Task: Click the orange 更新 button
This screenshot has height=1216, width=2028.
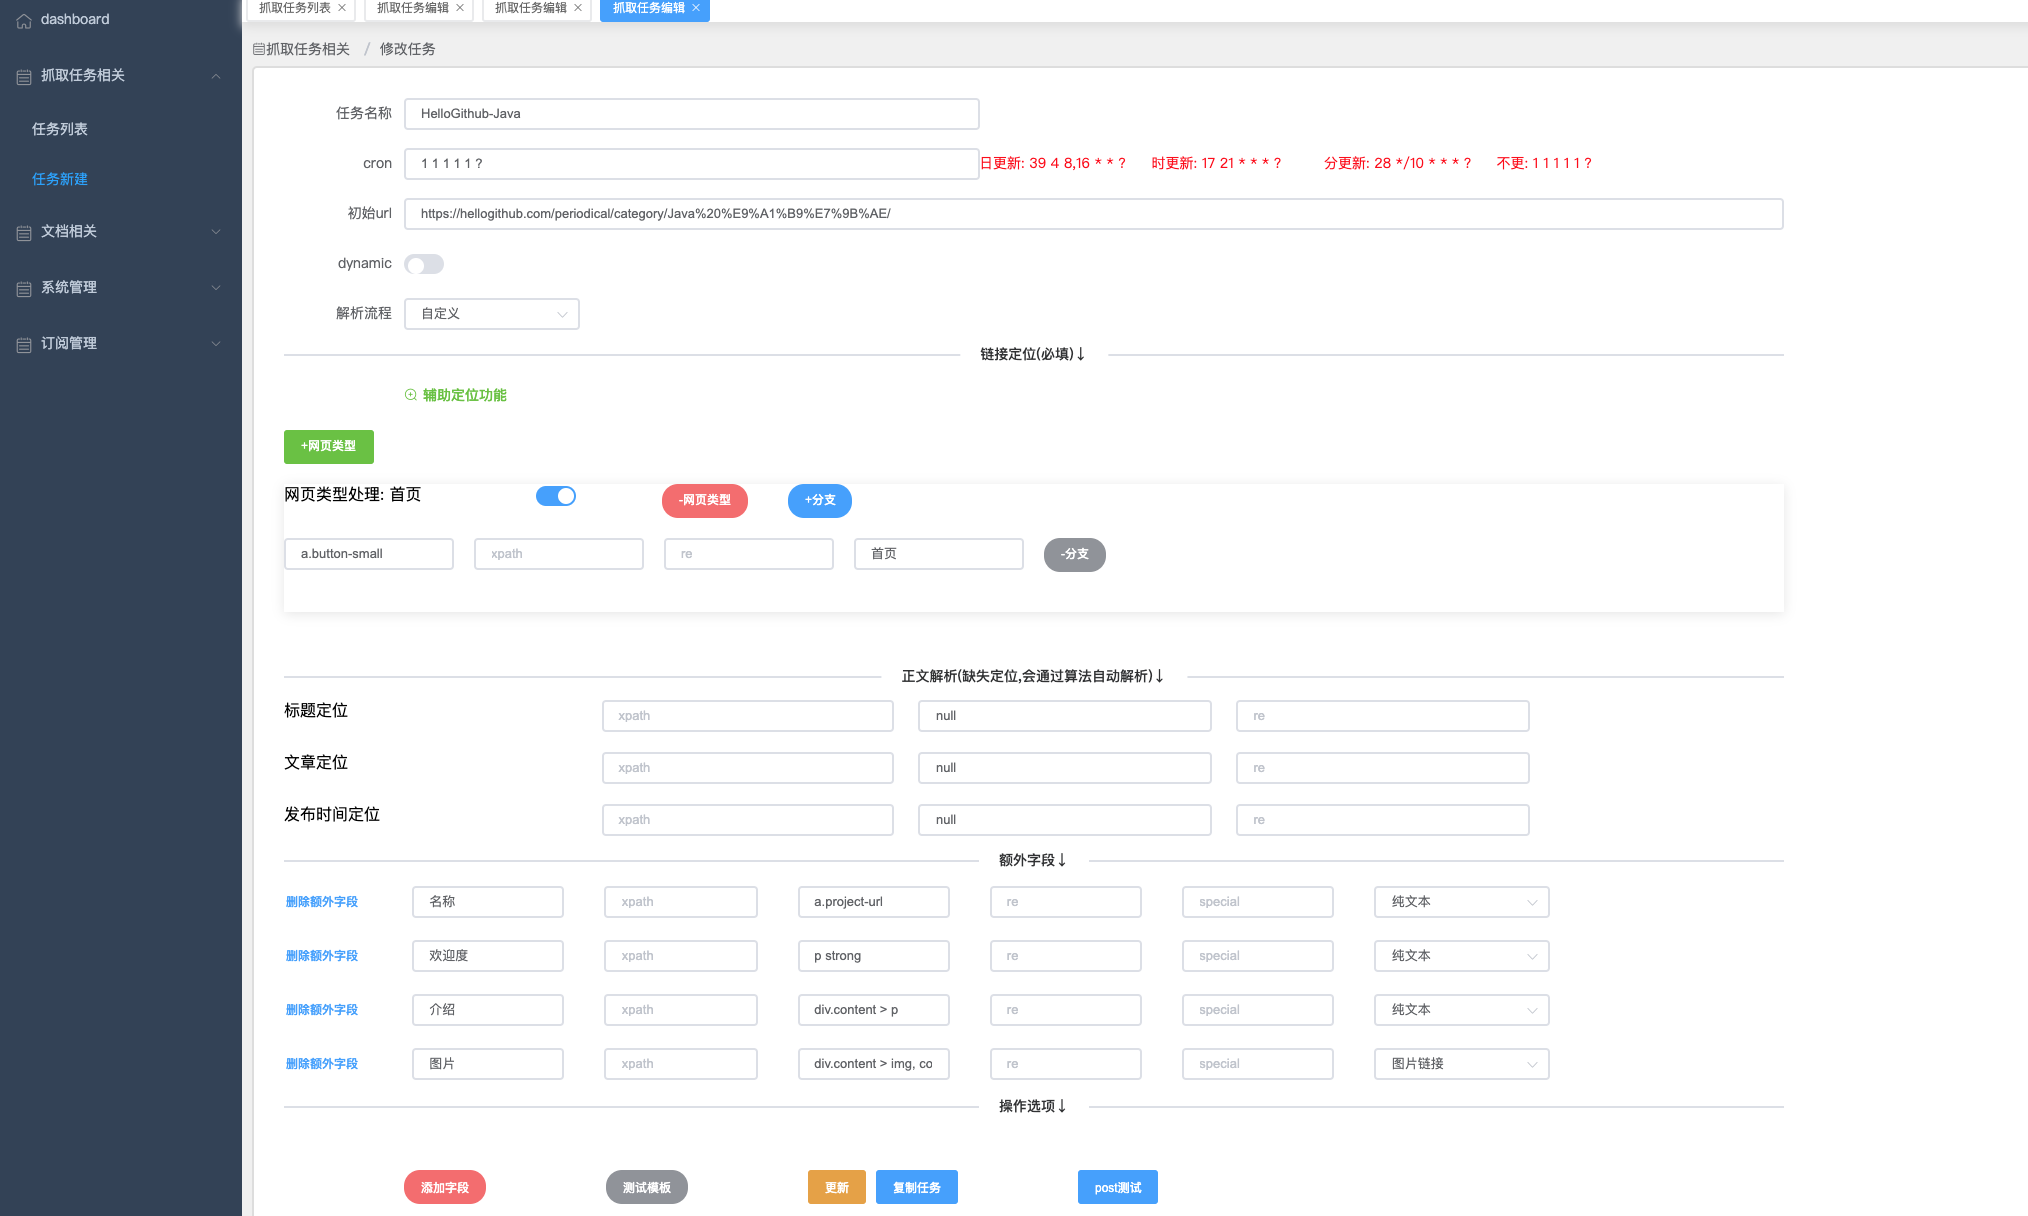Action: click(x=836, y=1187)
